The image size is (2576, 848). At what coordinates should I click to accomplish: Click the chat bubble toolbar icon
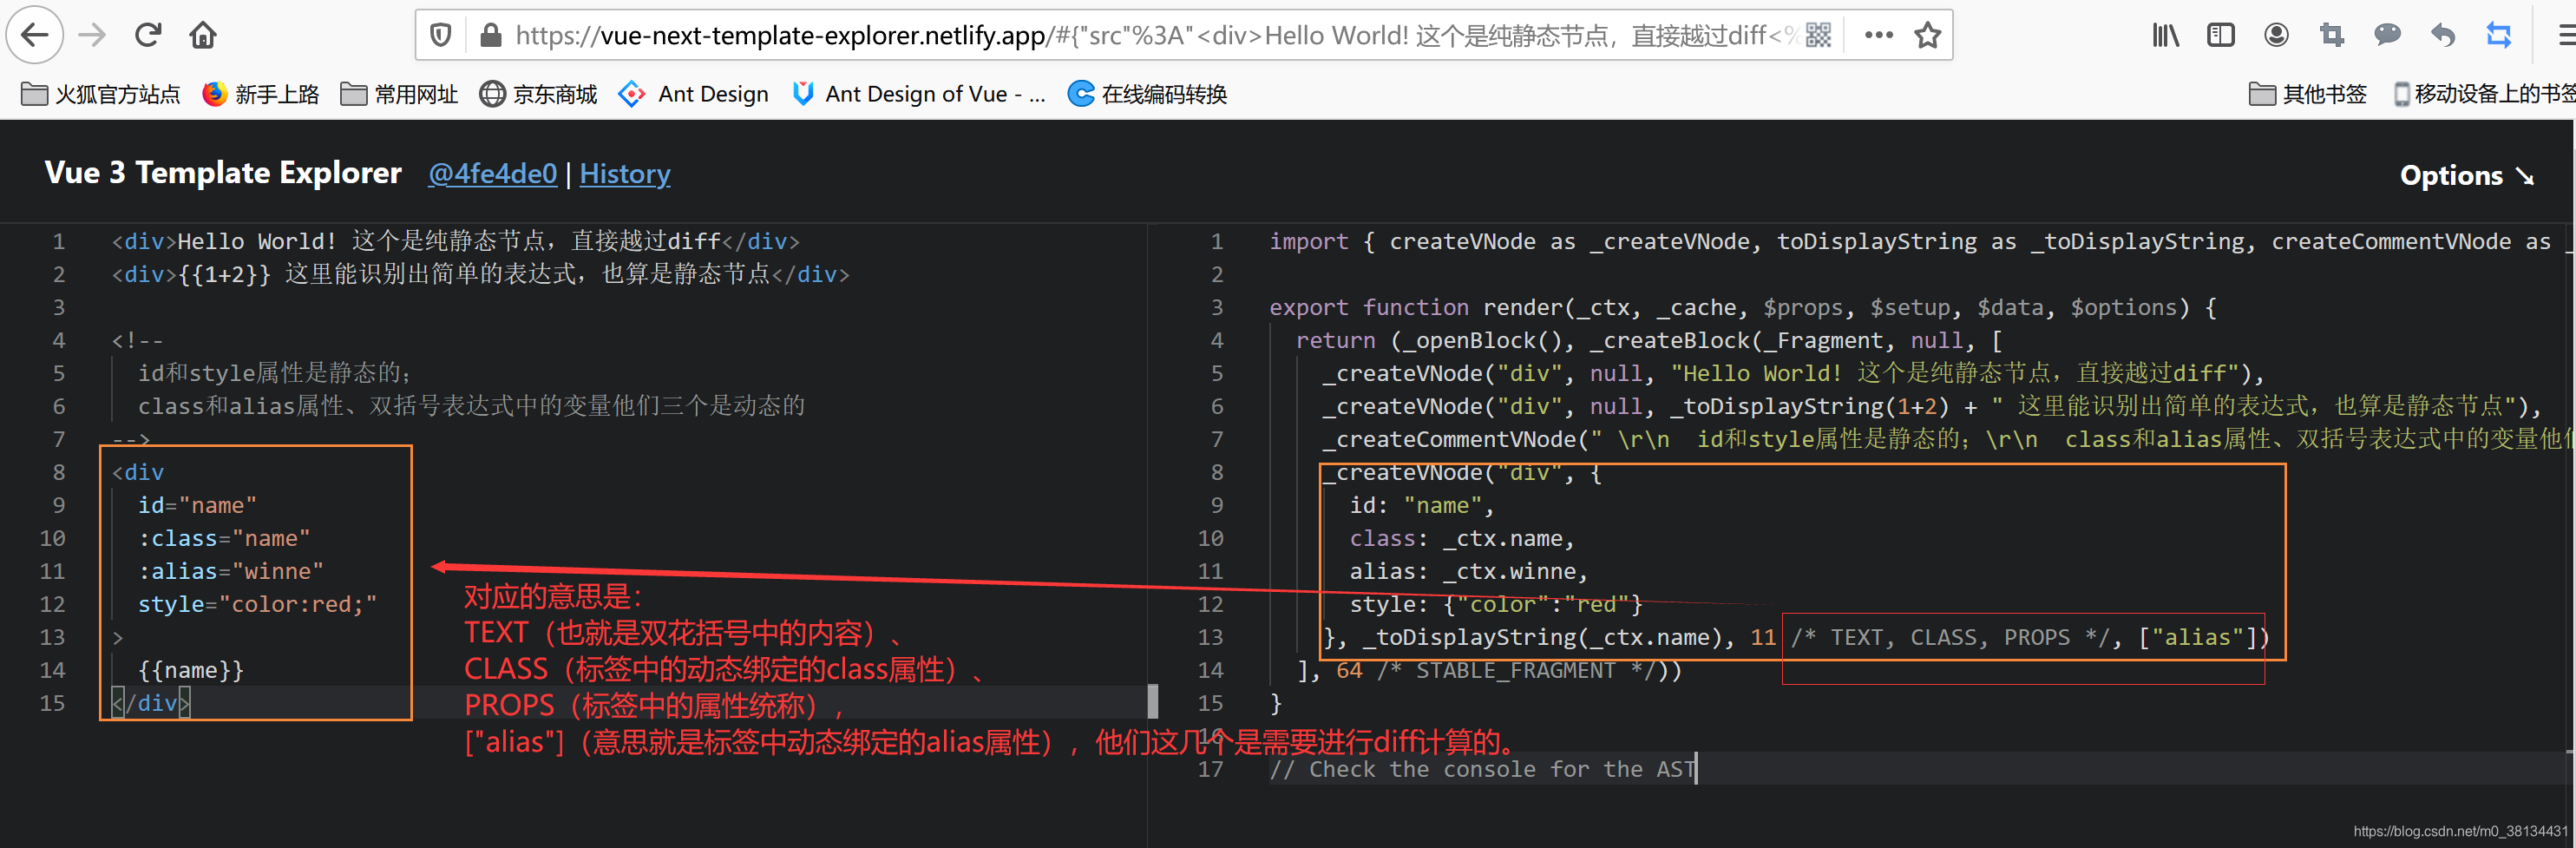coord(2387,36)
